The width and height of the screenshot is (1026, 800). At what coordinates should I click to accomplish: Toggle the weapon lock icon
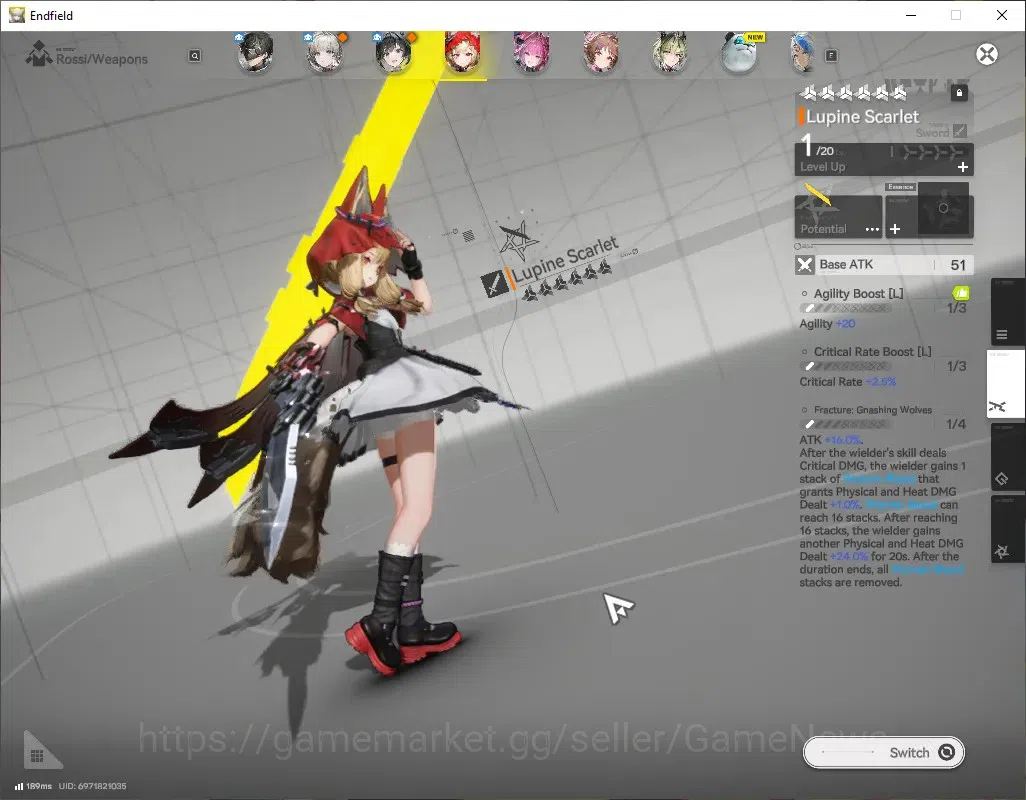(x=959, y=93)
